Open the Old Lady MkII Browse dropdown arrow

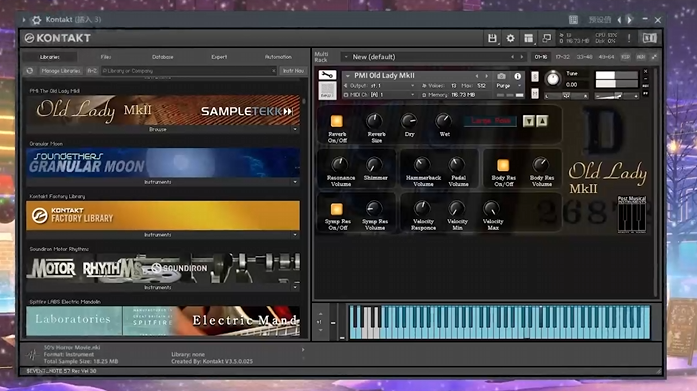click(295, 129)
